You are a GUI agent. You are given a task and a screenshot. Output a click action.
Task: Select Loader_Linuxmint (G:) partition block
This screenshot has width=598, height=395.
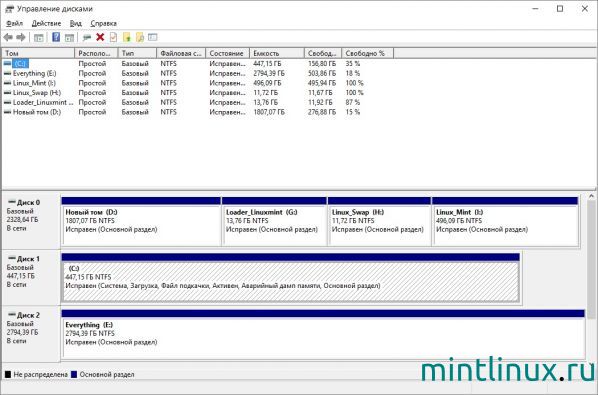click(274, 222)
